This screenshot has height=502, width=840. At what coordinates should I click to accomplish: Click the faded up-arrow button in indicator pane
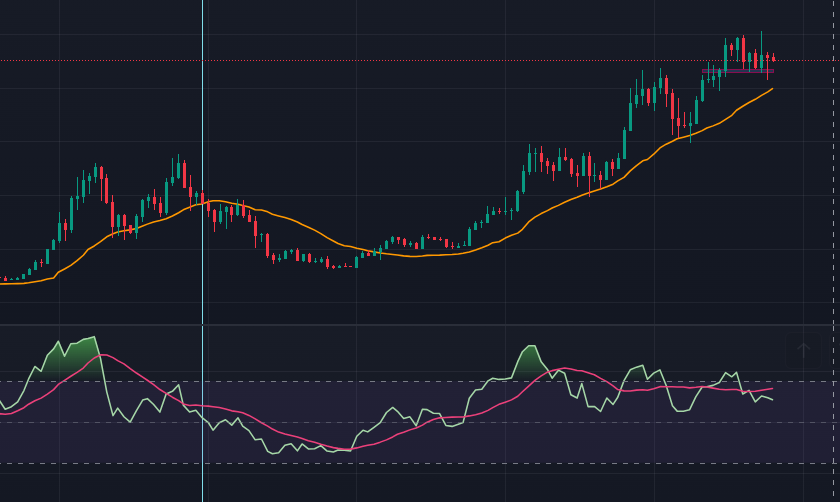(803, 350)
